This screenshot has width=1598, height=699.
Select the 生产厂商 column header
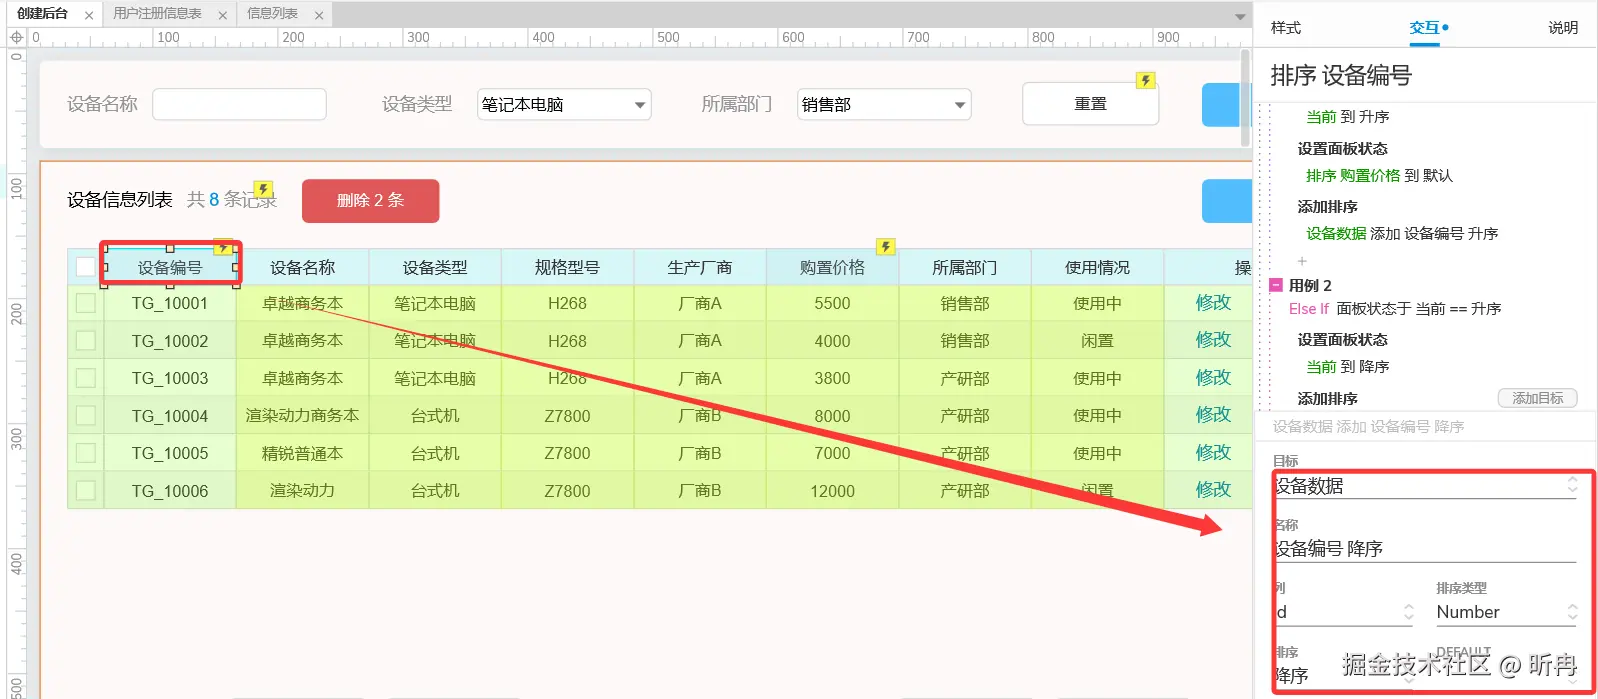click(700, 267)
